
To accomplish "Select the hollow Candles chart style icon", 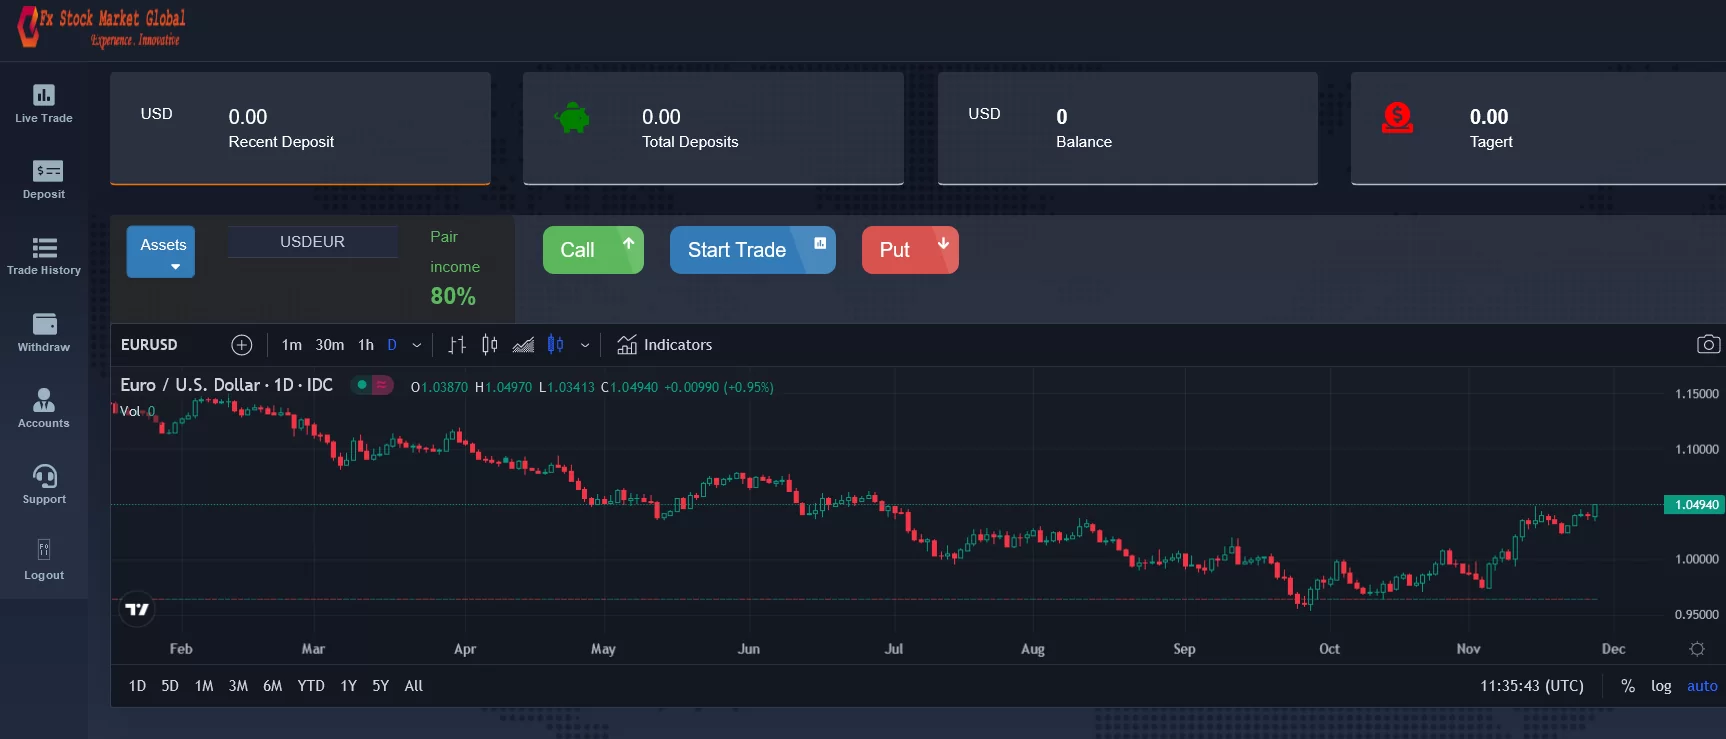I will pos(489,345).
